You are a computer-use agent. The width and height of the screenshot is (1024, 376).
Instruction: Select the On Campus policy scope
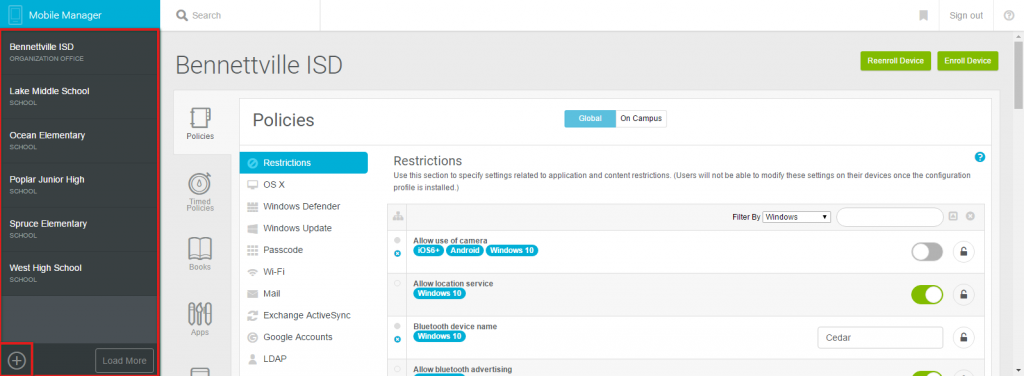641,119
